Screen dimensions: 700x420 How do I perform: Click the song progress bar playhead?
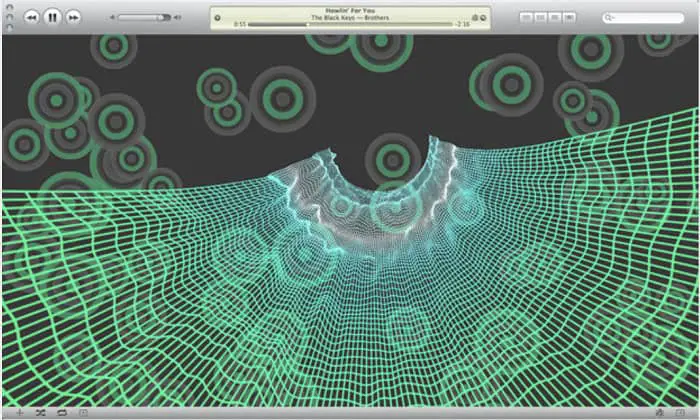tap(308, 25)
